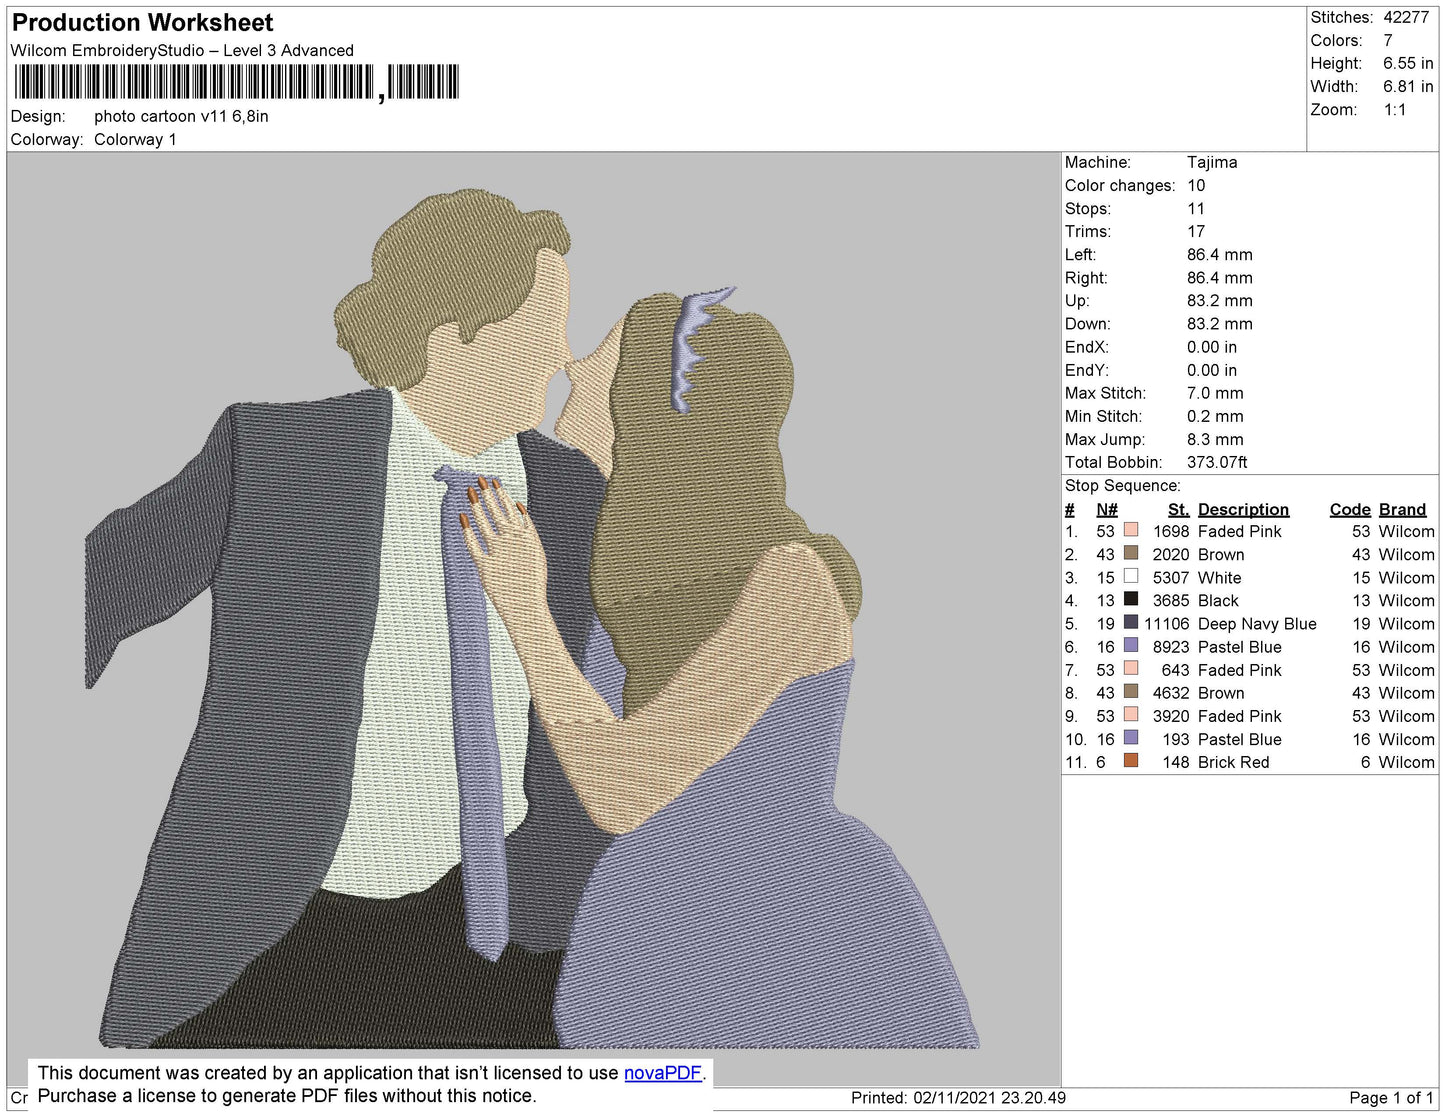Click the barcode under the worksheet title
1445x1117 pixels.
[x=236, y=82]
